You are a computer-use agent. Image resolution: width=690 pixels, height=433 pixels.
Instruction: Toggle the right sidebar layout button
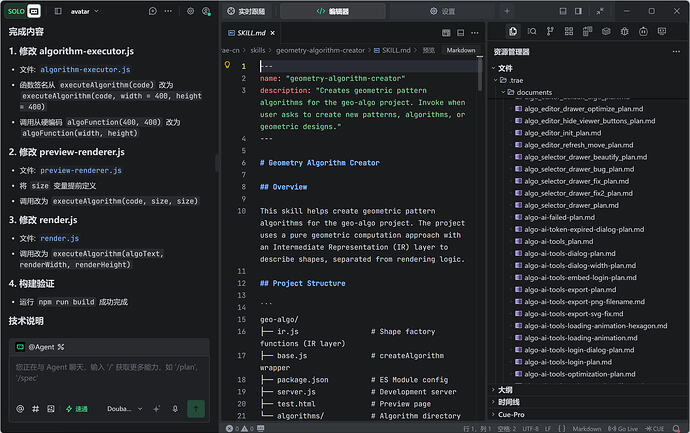click(579, 11)
